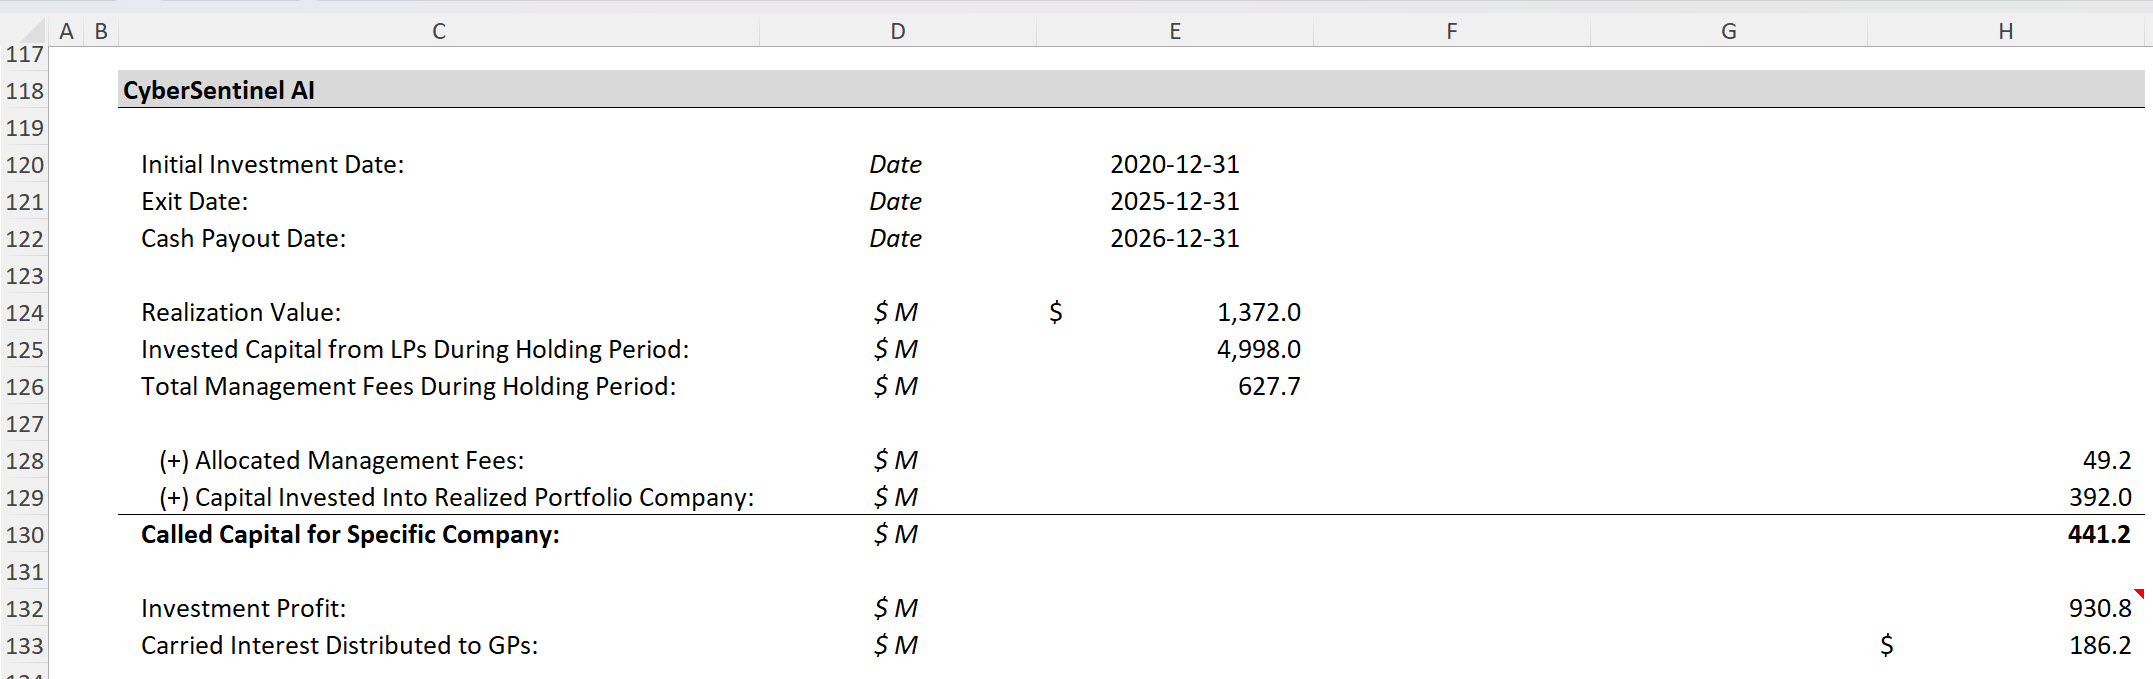The width and height of the screenshot is (2153, 679).
Task: Select column C header
Action: pyautogui.click(x=439, y=31)
